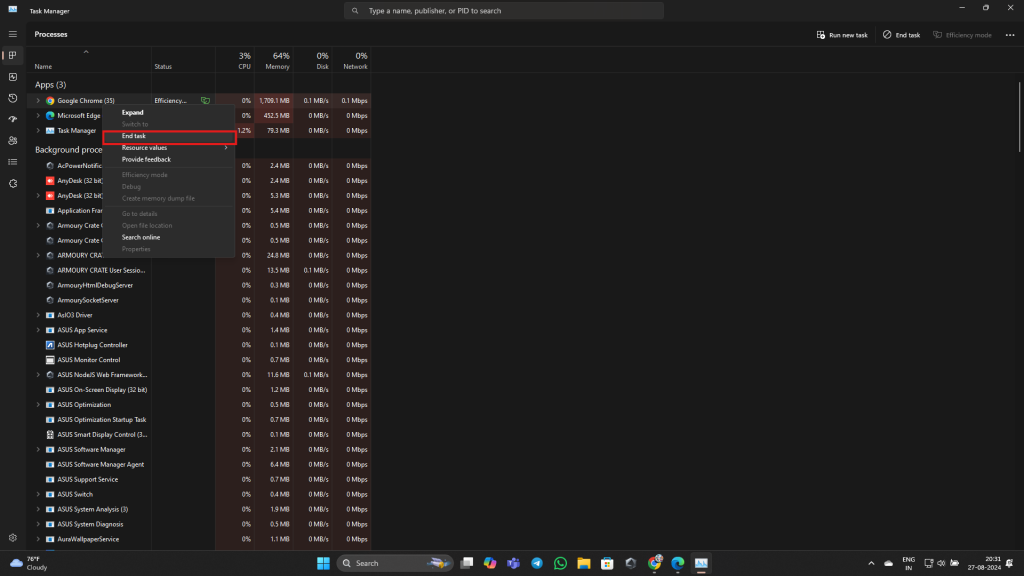Choose Search online from context menu
The width and height of the screenshot is (1024, 576).
tap(141, 237)
